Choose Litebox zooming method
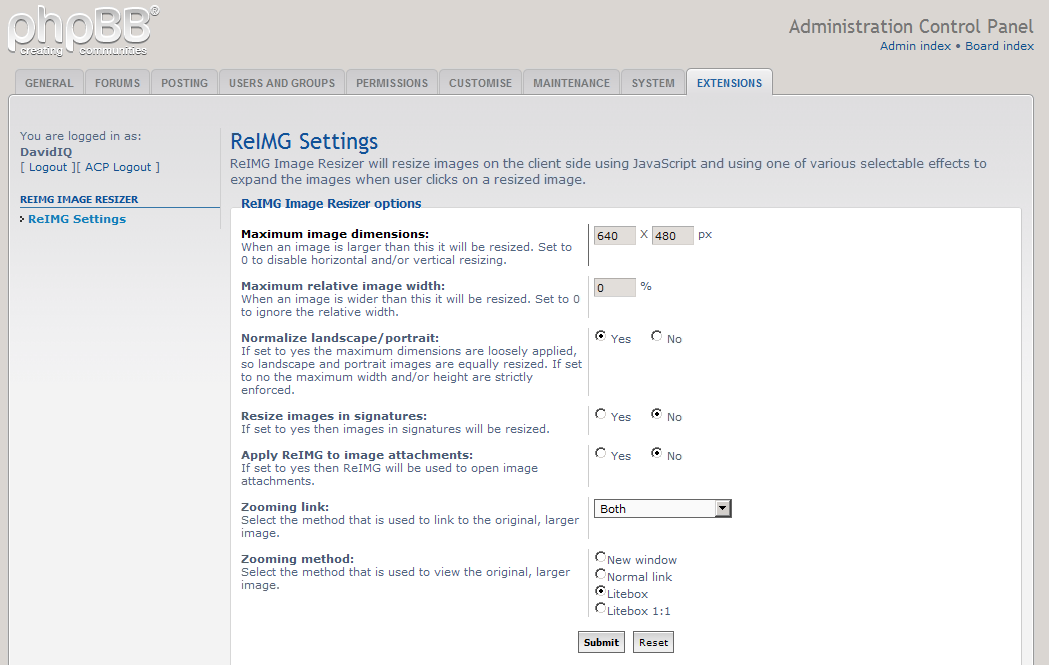 coord(600,591)
